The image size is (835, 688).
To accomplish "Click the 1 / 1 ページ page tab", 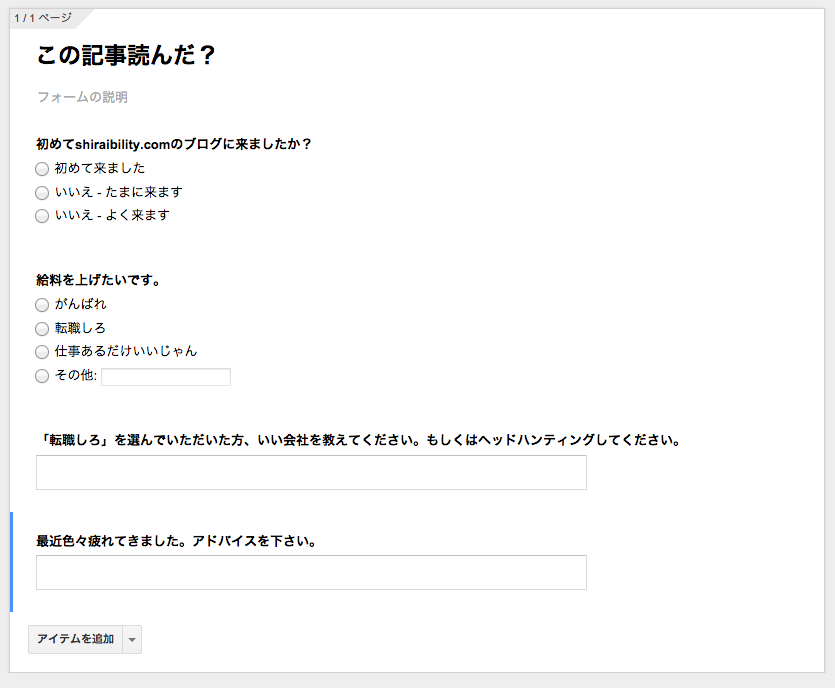I will [x=43, y=18].
